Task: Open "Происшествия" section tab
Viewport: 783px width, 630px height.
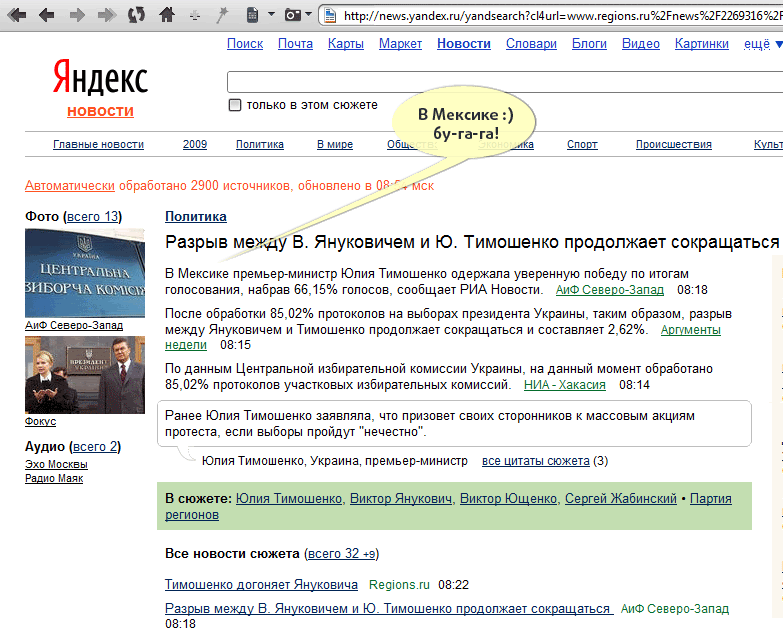Action: coord(674,144)
